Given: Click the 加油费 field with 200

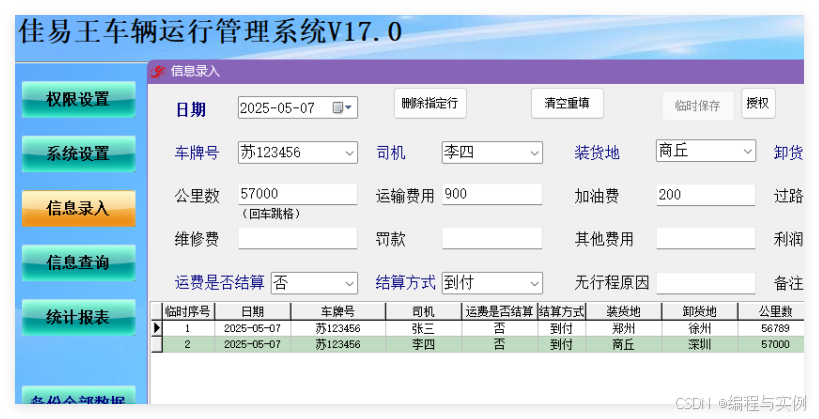Looking at the screenshot, I should tap(706, 195).
